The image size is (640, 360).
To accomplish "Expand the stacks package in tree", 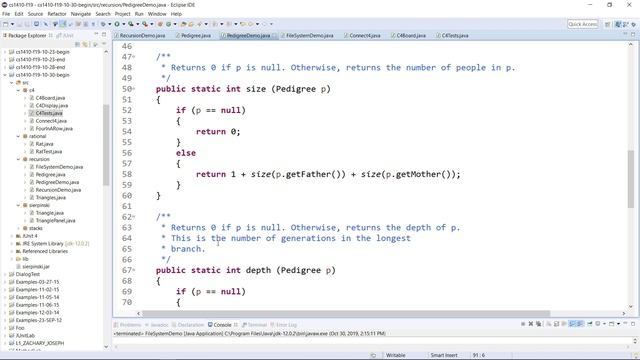I will [x=18, y=228].
